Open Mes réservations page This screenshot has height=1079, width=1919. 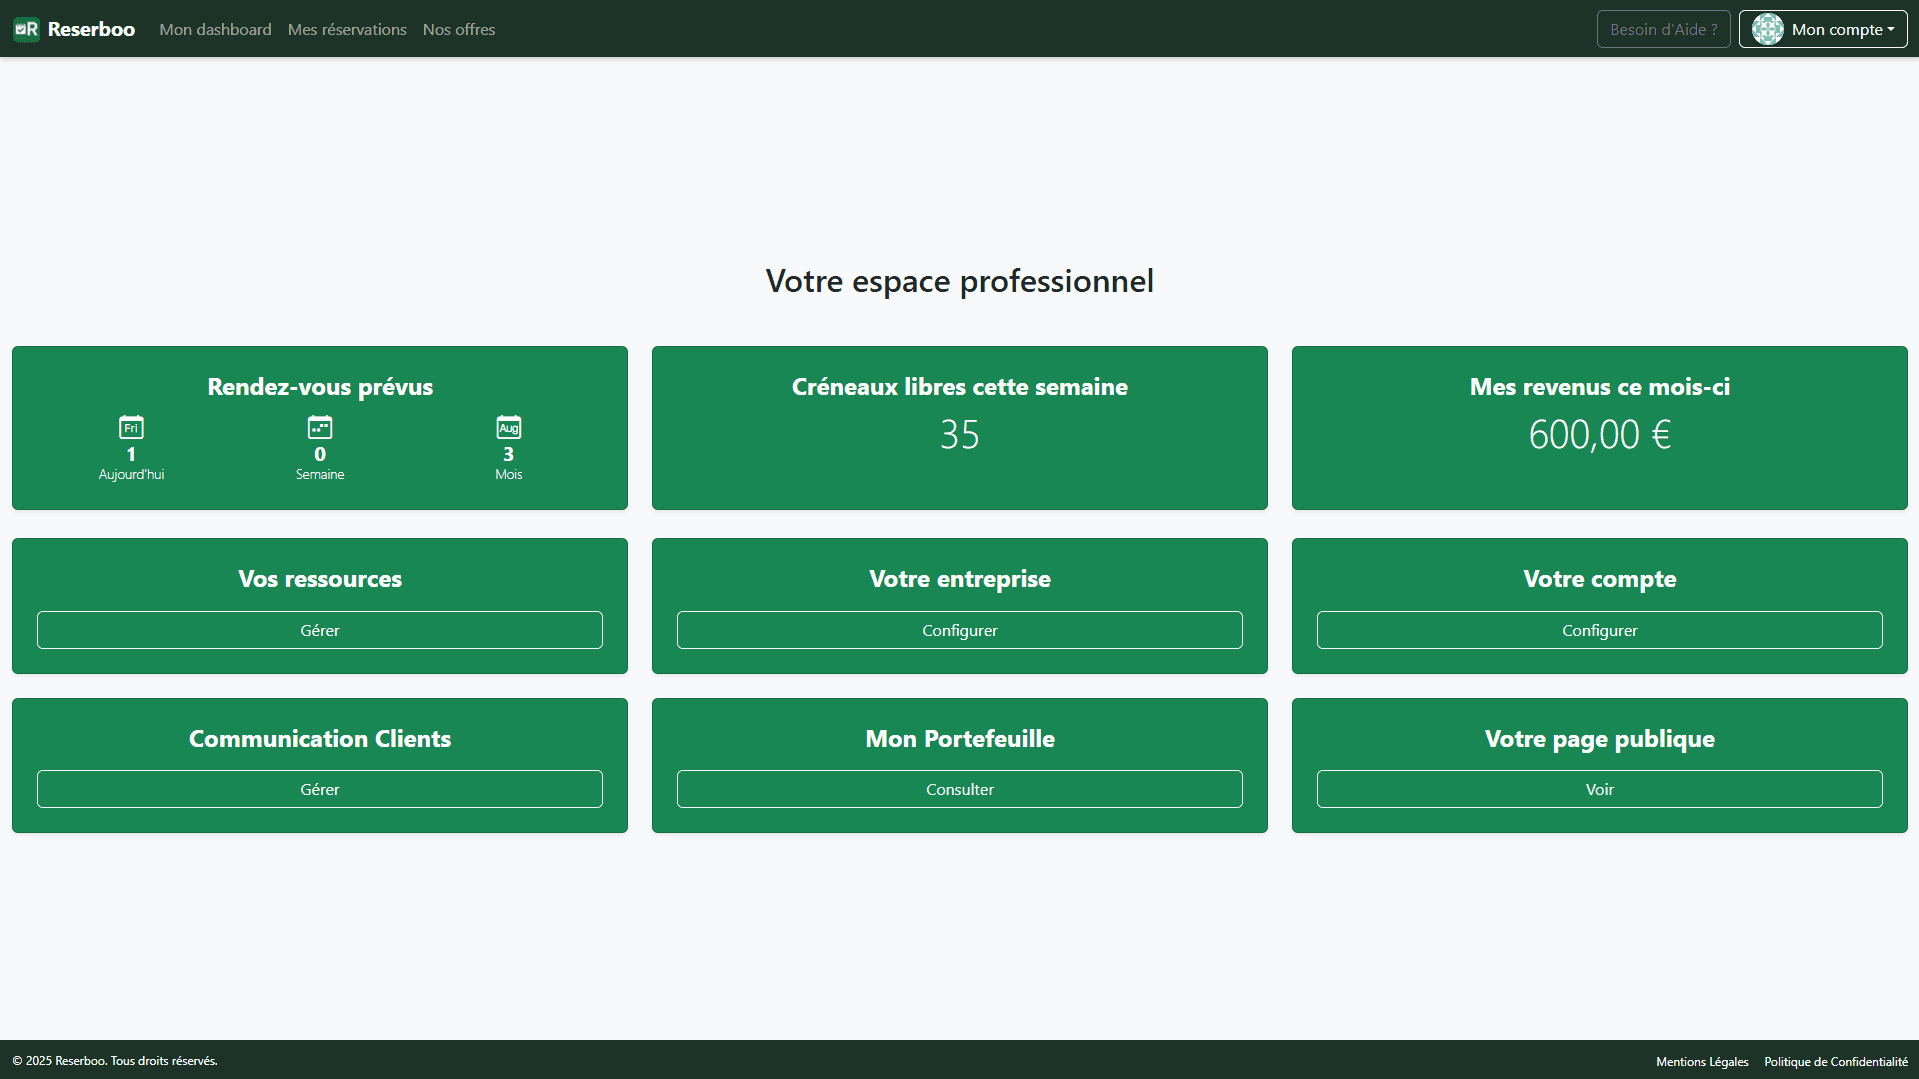point(347,29)
